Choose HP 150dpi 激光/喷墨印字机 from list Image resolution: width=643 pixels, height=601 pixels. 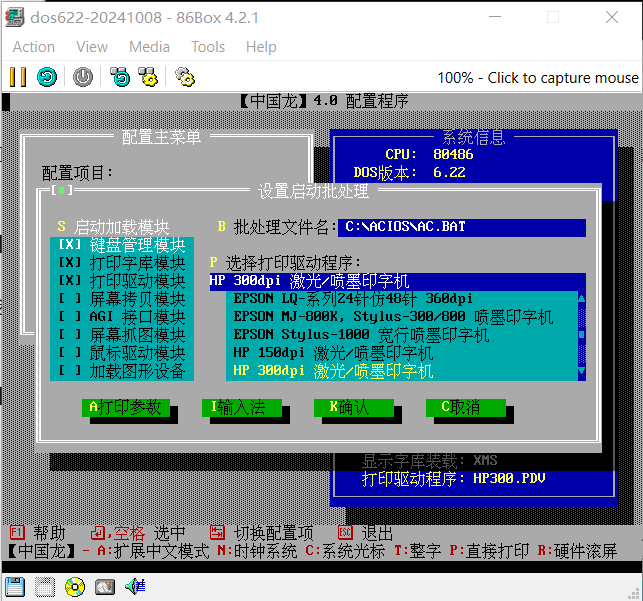click(x=333, y=353)
